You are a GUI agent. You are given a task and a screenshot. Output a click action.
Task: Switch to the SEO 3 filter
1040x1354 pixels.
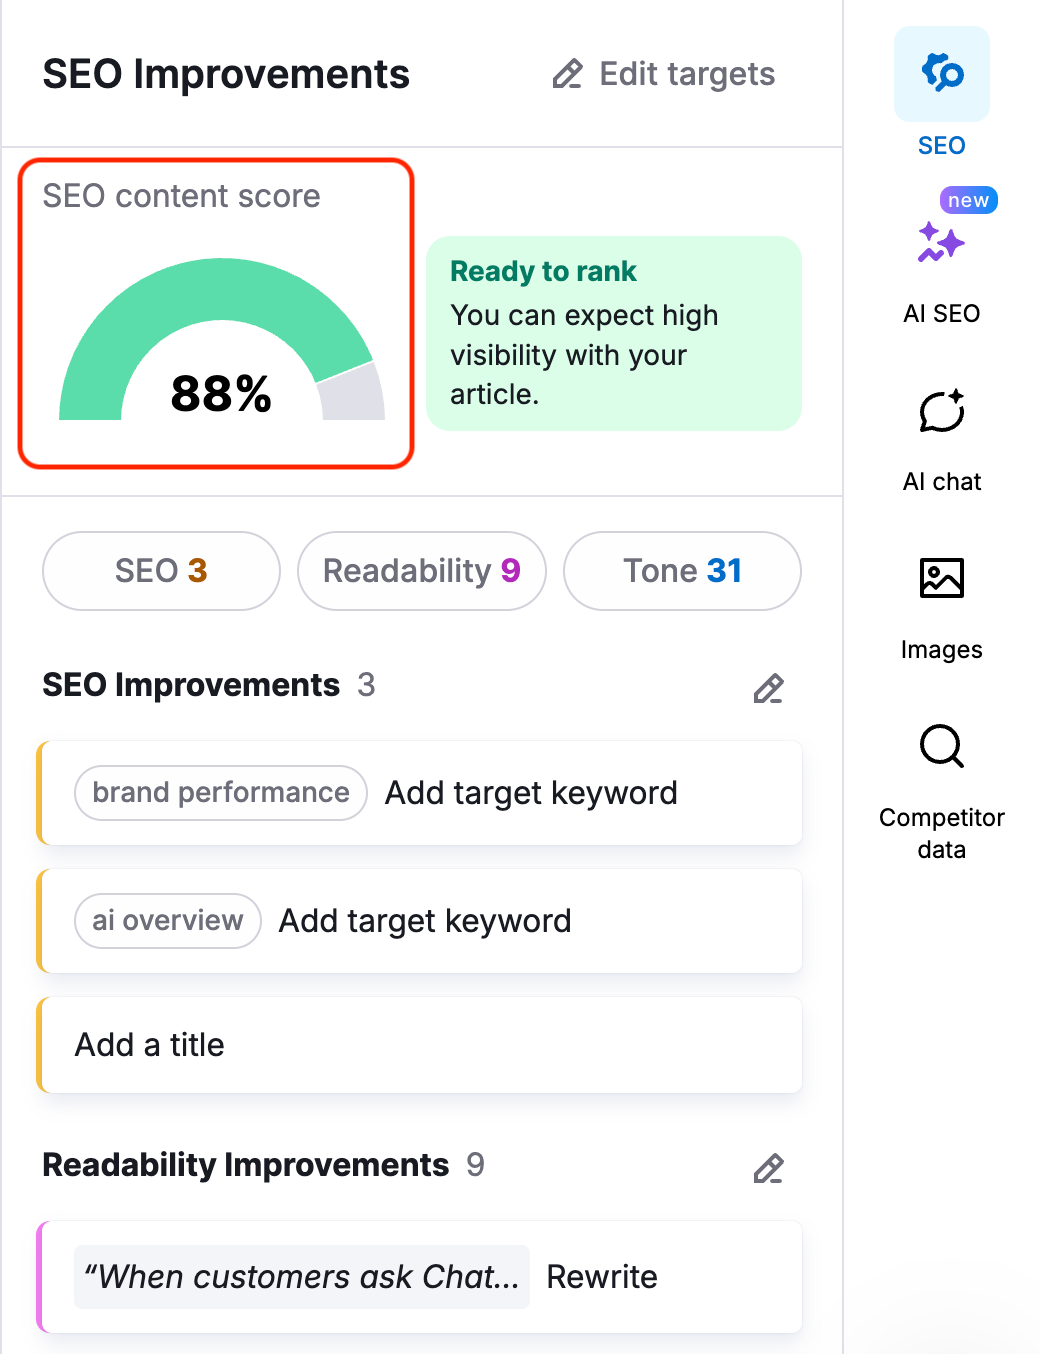161,571
